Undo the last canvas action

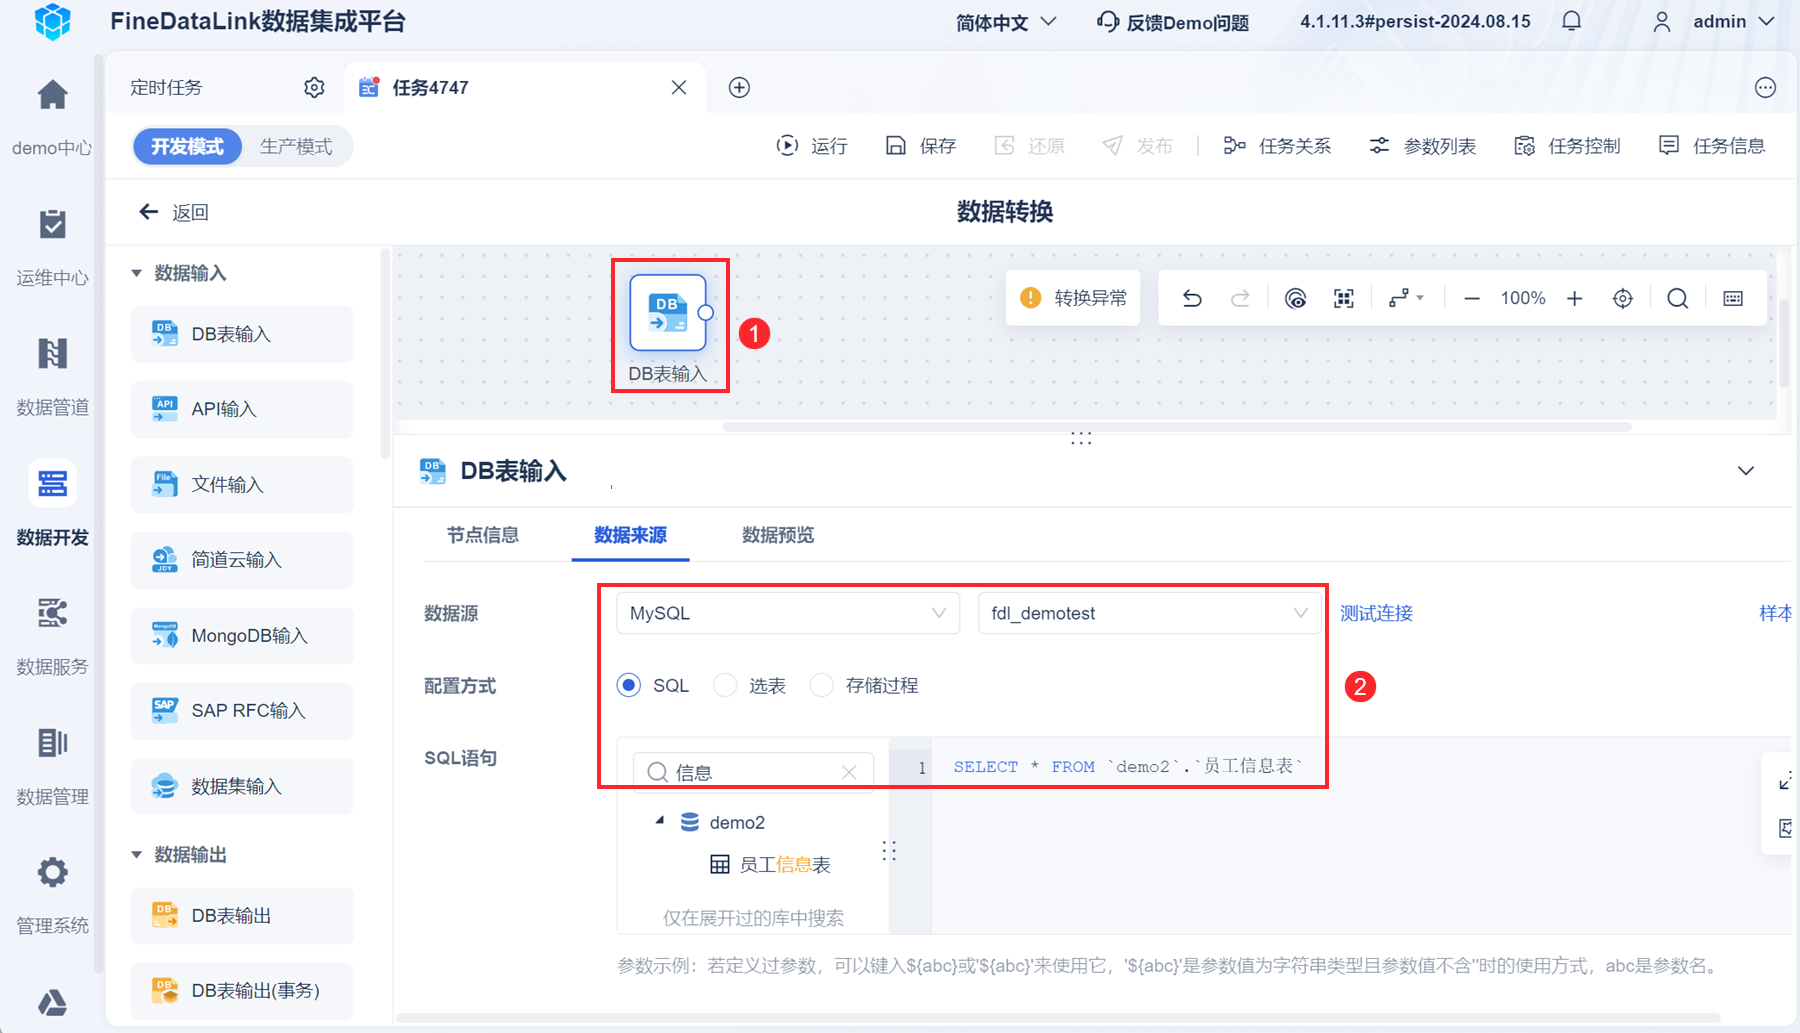(1192, 298)
